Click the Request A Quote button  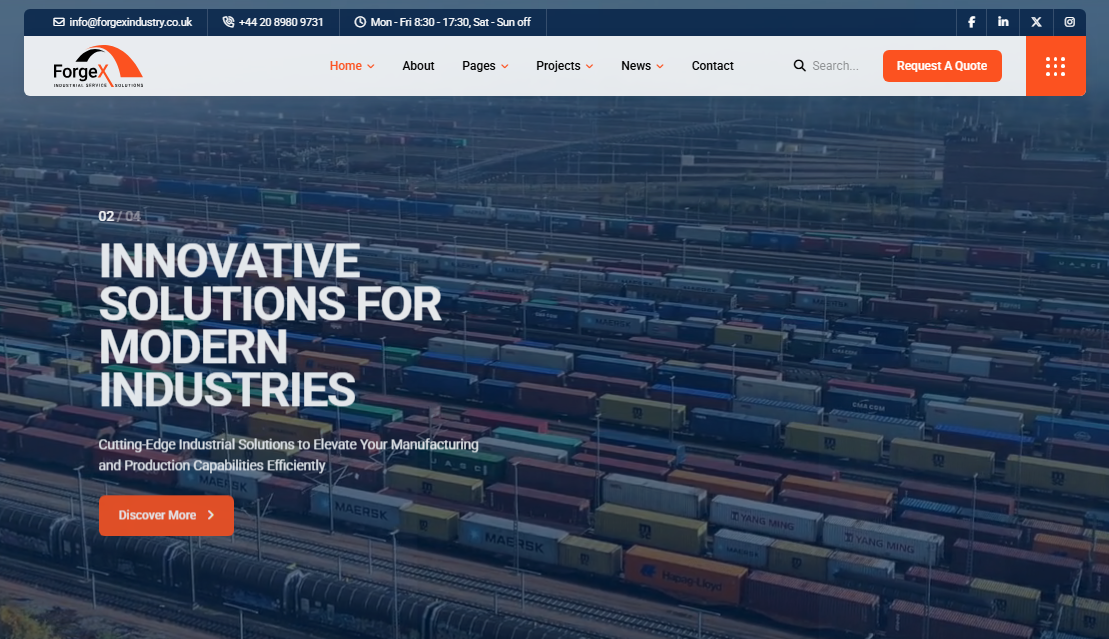coord(941,66)
